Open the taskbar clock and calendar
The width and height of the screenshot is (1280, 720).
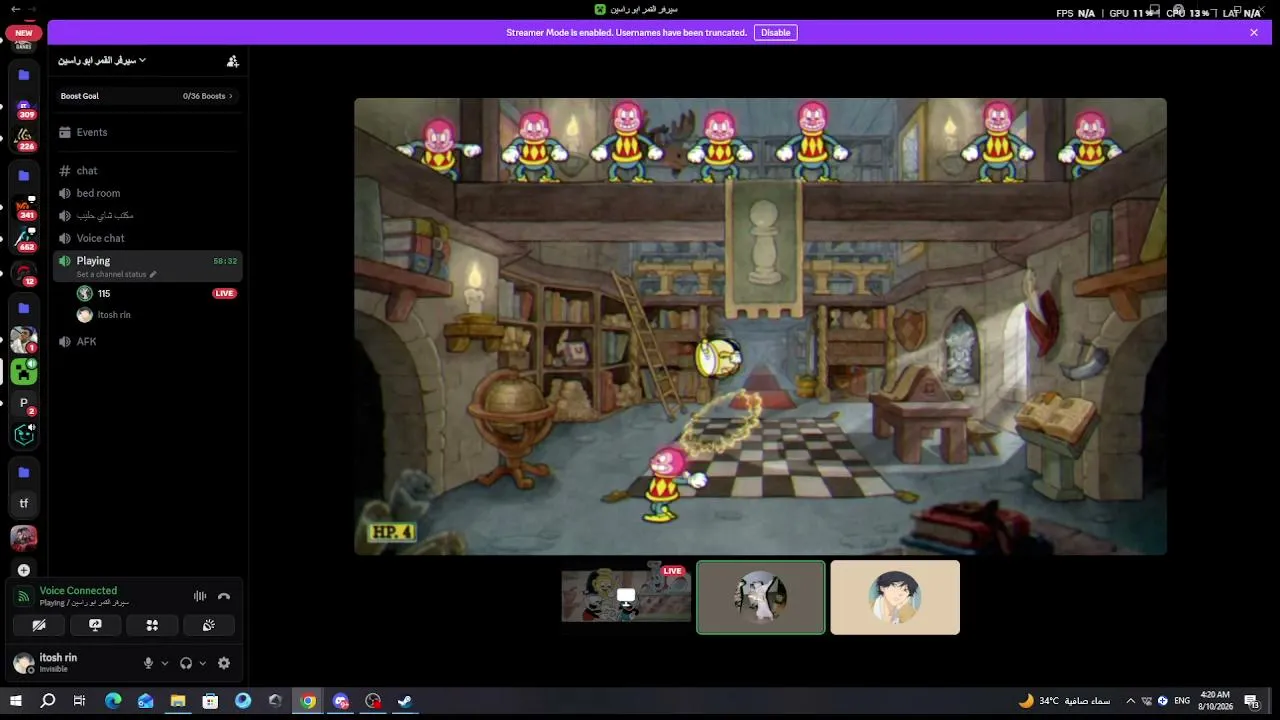1216,700
